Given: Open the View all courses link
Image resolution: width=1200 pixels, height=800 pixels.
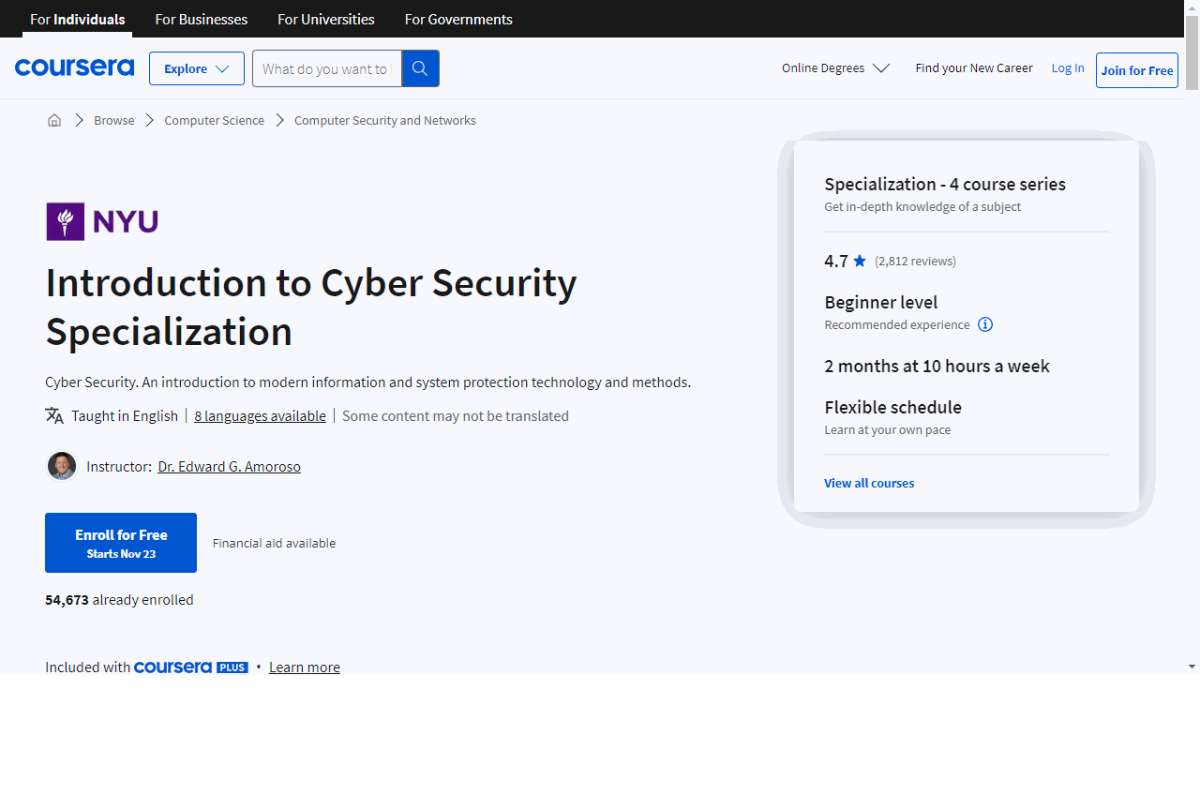Looking at the screenshot, I should (x=868, y=483).
